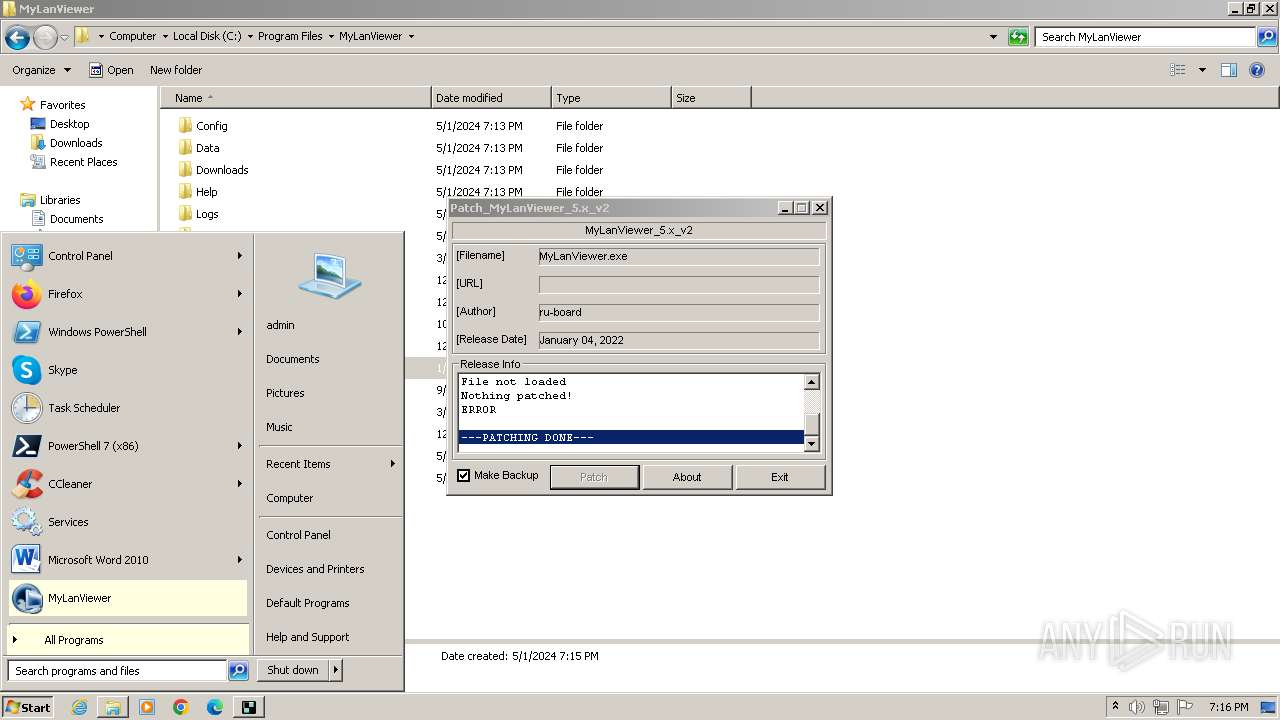Click the patcher app icon on taskbar
Image resolution: width=1280 pixels, height=720 pixels.
point(249,707)
